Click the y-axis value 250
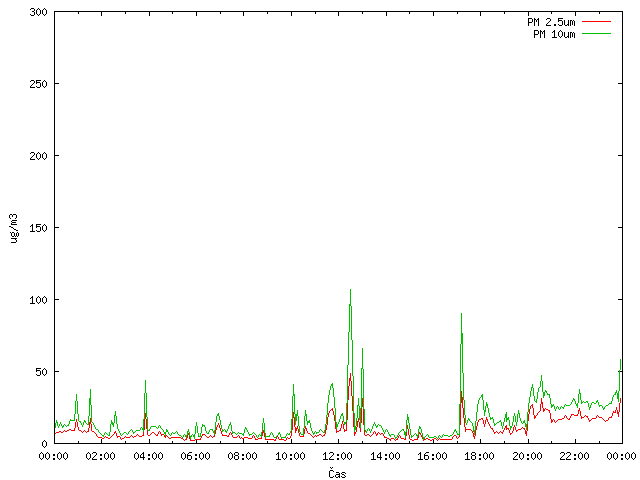The image size is (640, 480). coord(38,84)
